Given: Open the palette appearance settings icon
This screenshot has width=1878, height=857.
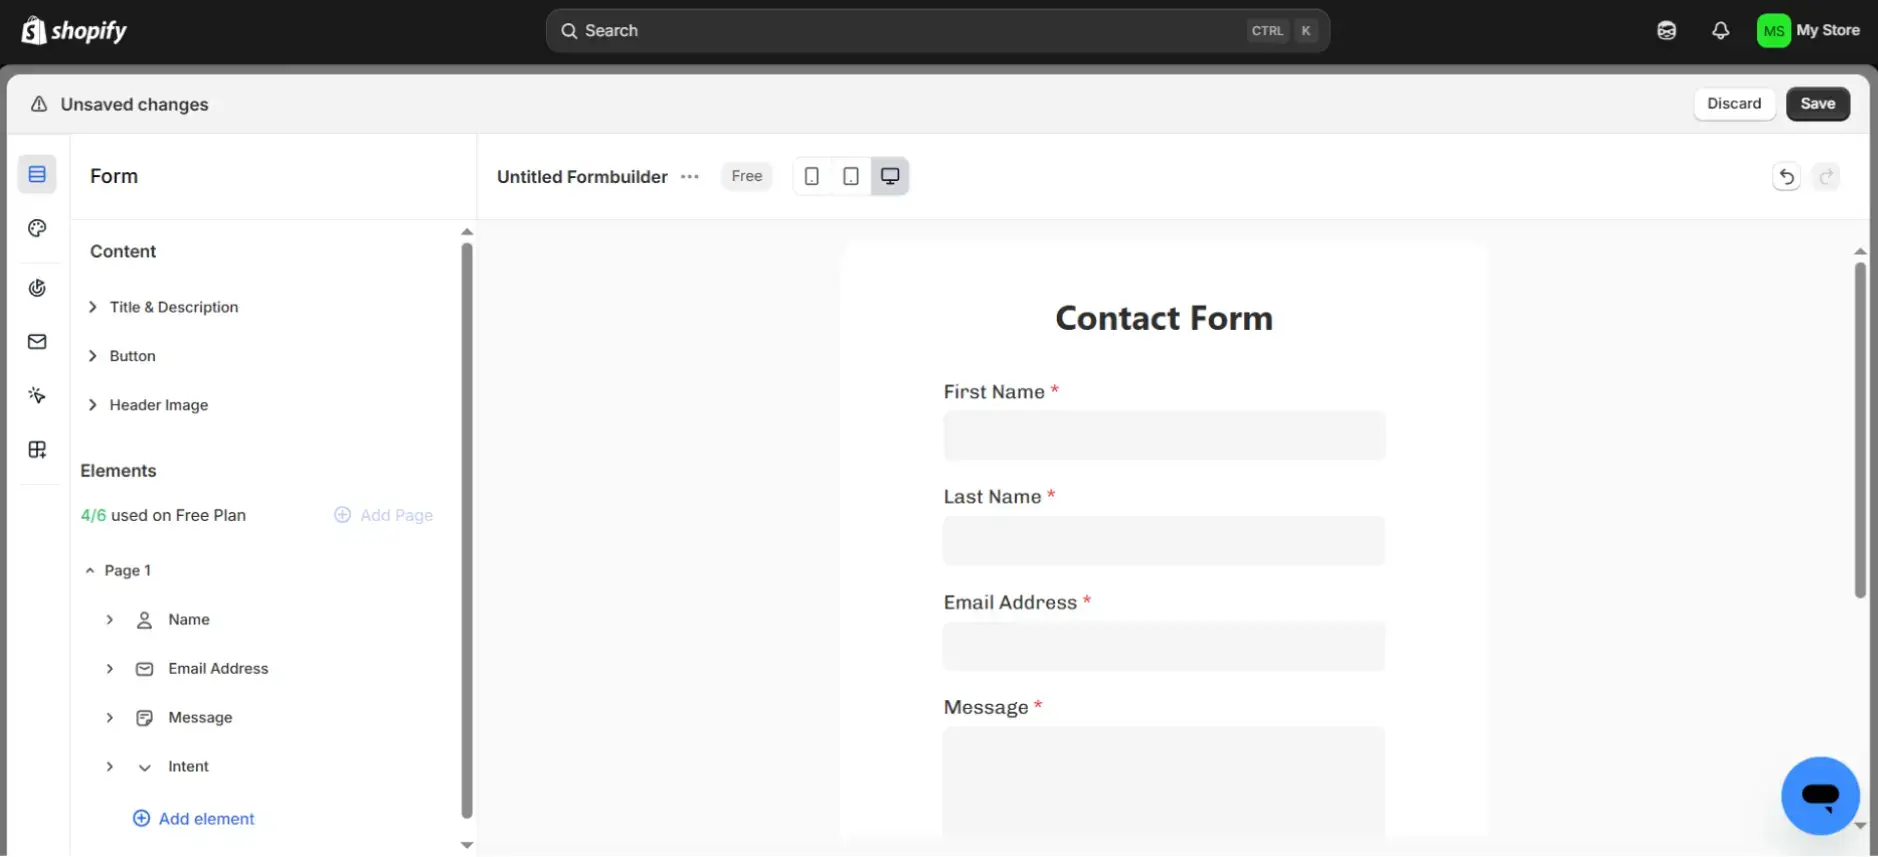Looking at the screenshot, I should pyautogui.click(x=37, y=229).
